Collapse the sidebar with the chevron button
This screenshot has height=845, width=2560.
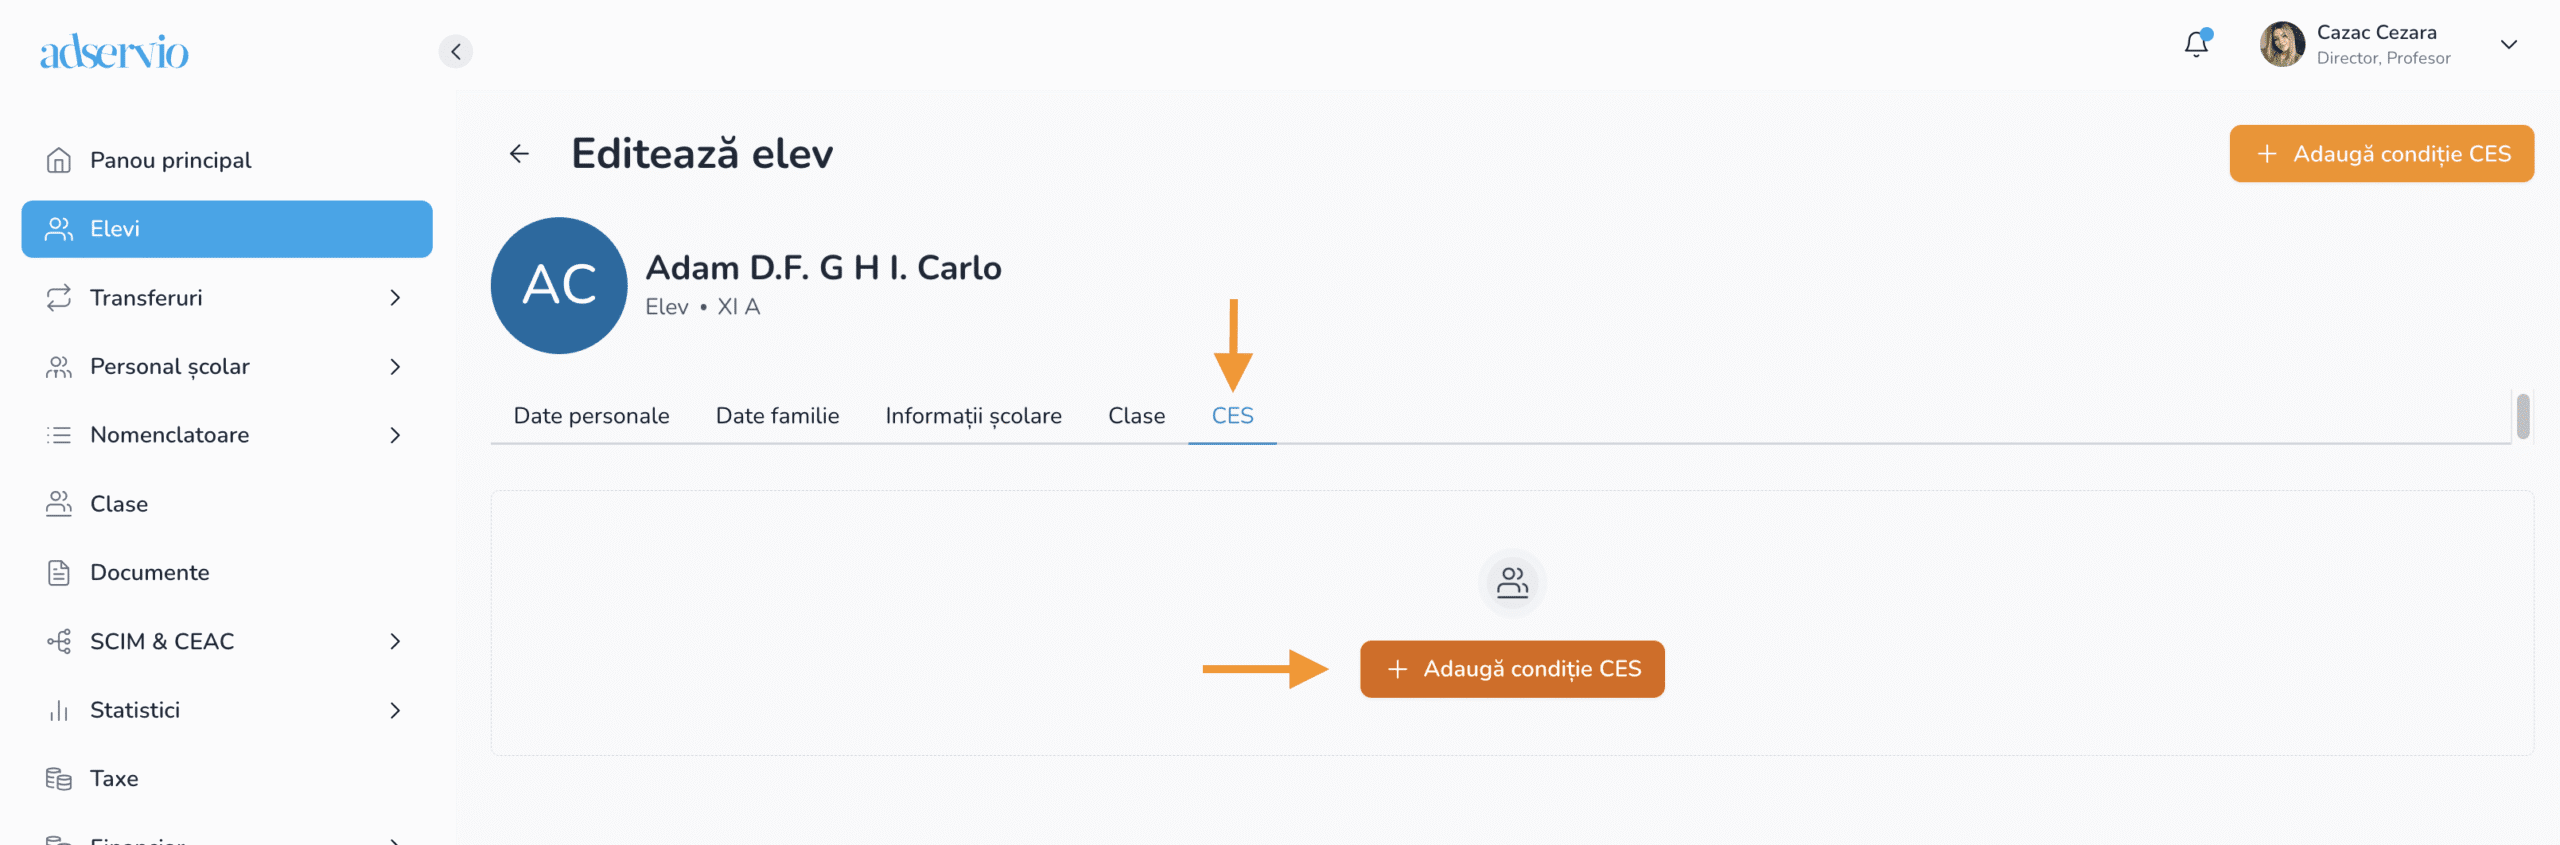456,51
